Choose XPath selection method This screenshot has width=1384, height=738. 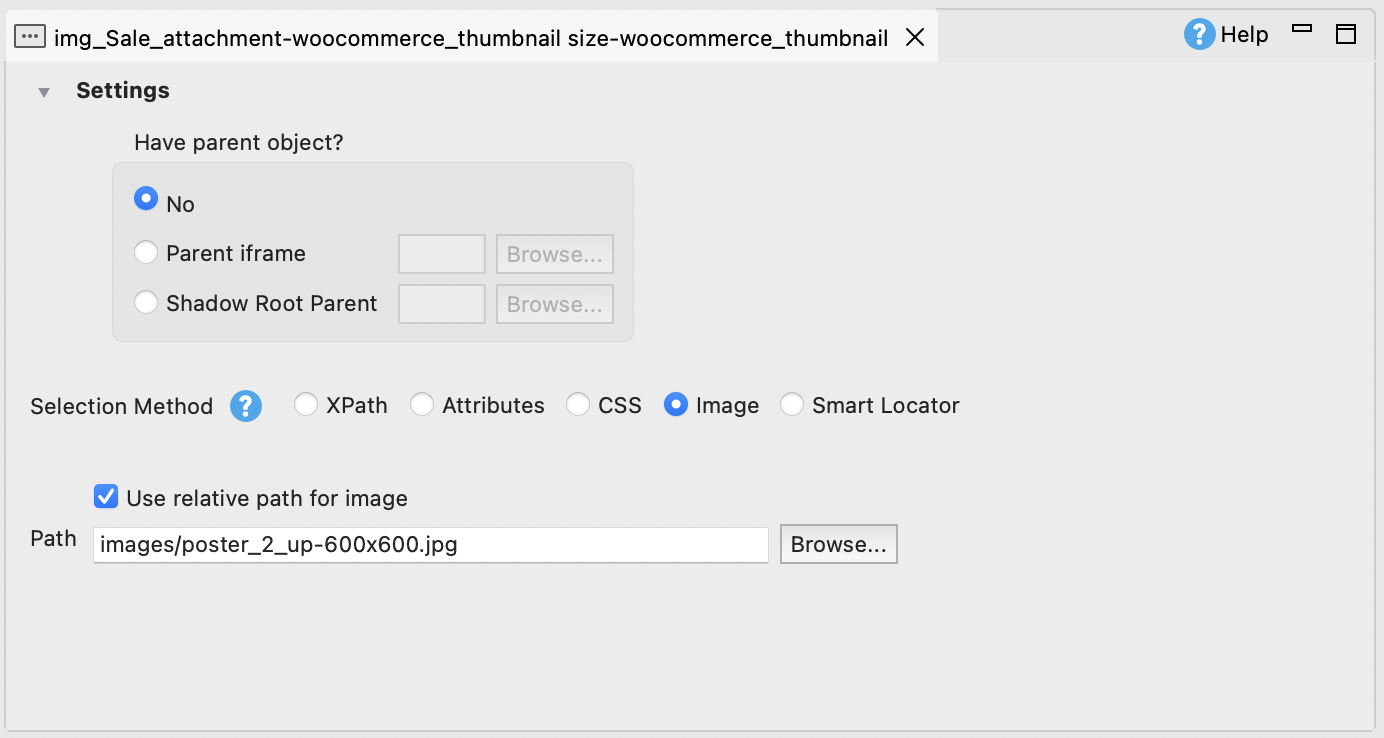click(x=306, y=405)
